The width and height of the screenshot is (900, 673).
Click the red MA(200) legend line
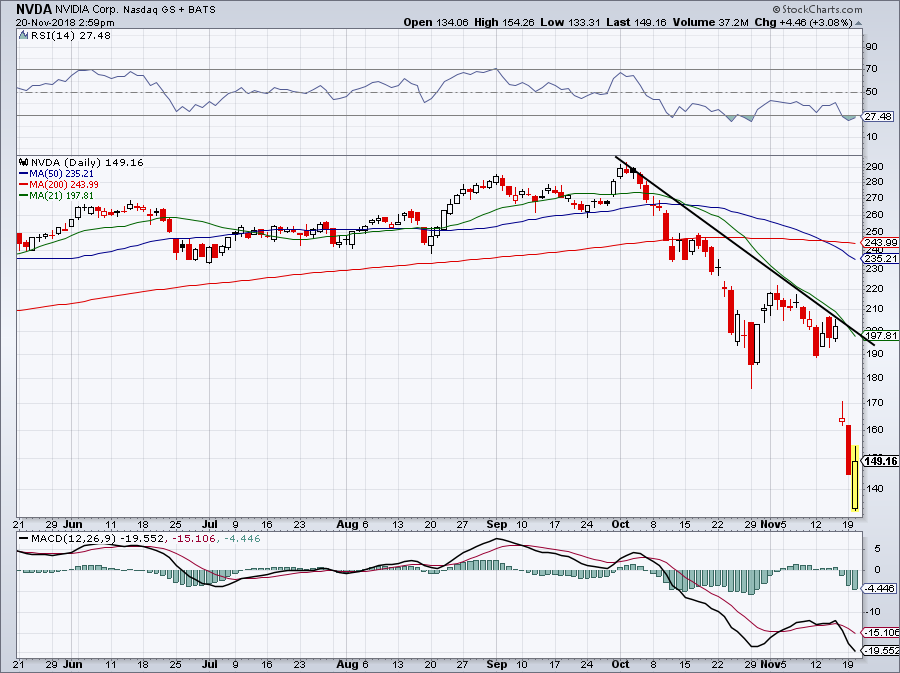[24, 184]
